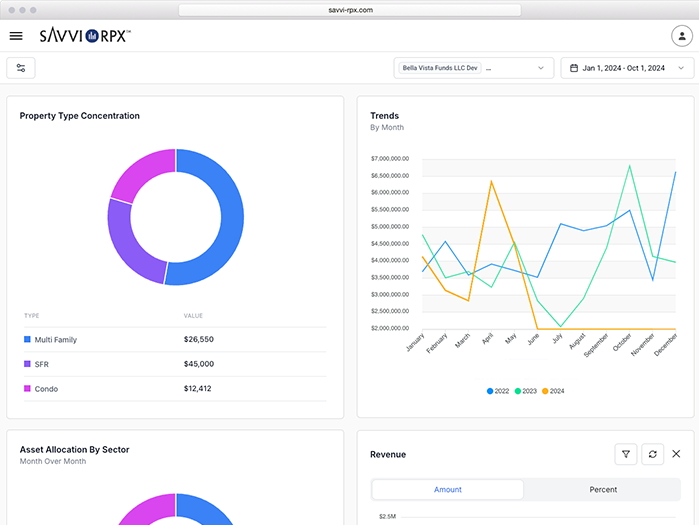Select the Multi Family row label
This screenshot has width=699, height=525.
point(56,340)
